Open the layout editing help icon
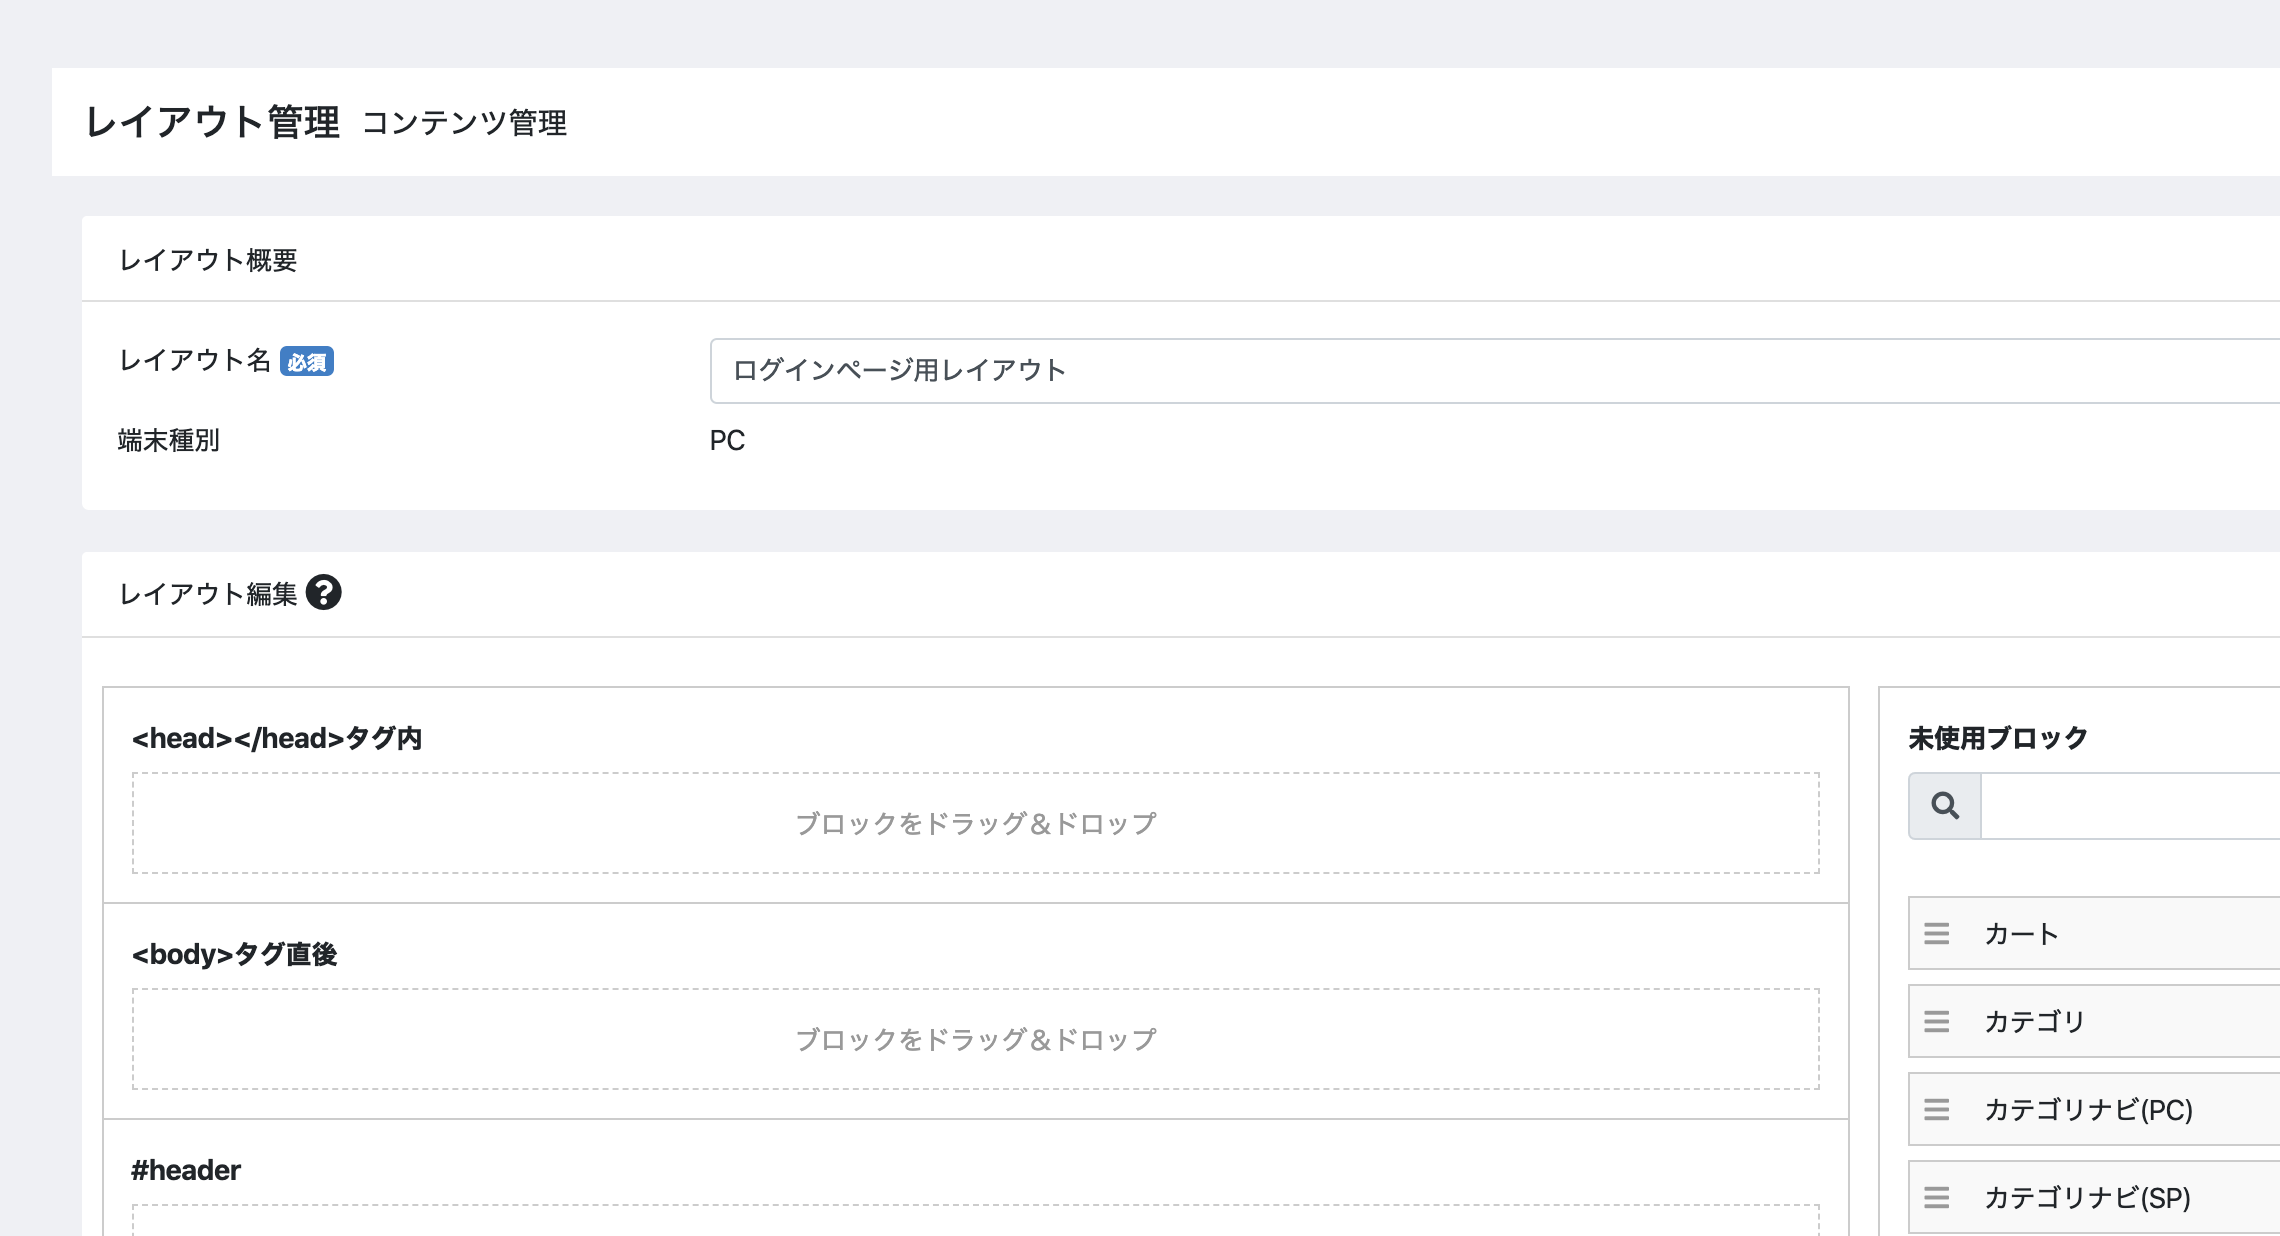Image resolution: width=2280 pixels, height=1236 pixels. (323, 593)
